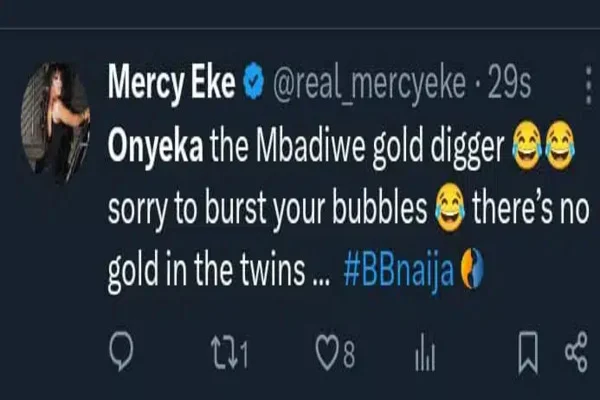Image resolution: width=600 pixels, height=400 pixels.
Task: Open tweet analytics bar chart icon
Action: coord(425,353)
